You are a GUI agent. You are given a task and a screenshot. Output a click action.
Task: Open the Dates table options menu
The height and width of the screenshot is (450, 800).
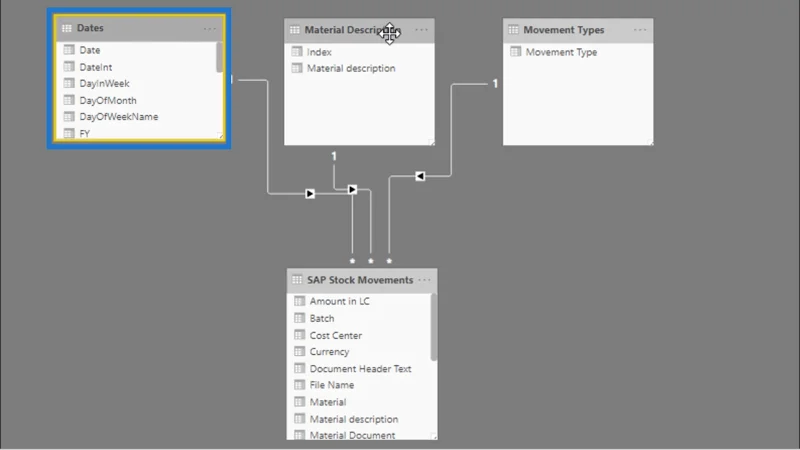[210, 29]
